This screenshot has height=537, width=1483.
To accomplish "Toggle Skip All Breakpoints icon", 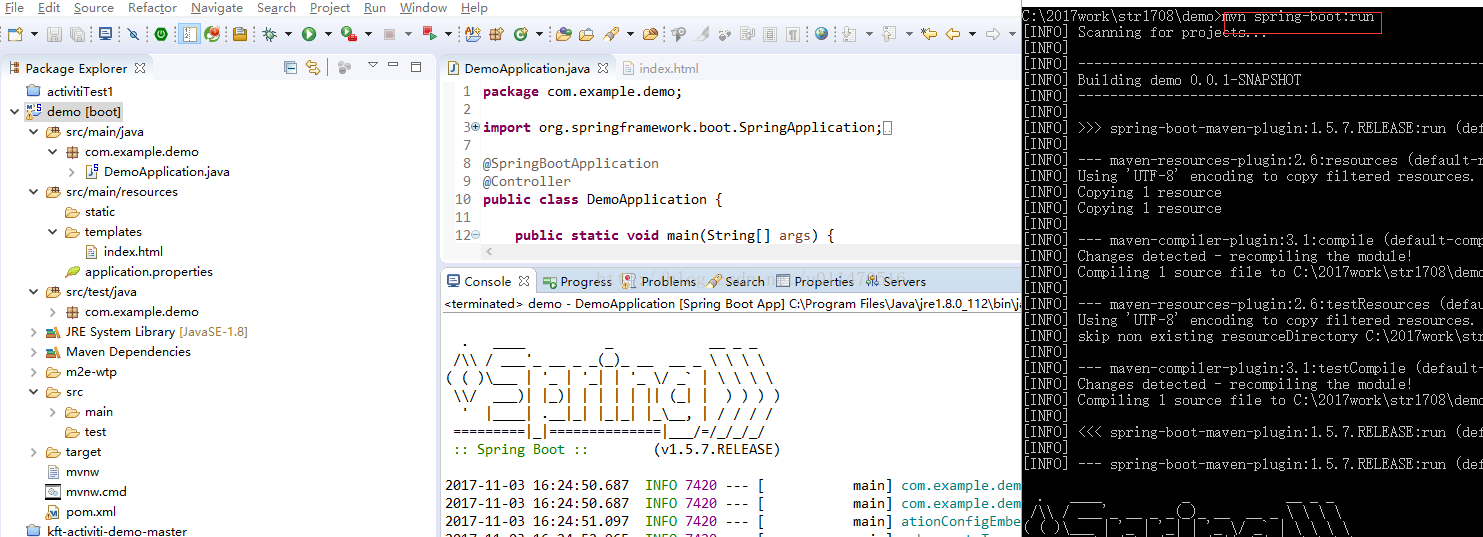I will pyautogui.click(x=133, y=34).
